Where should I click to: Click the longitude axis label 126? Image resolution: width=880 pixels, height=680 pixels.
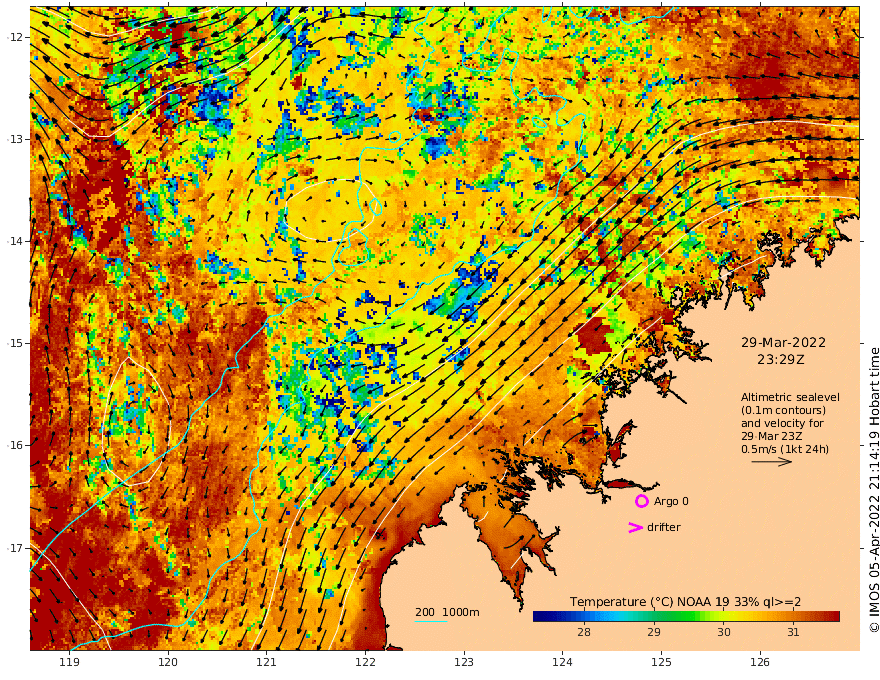760,662
